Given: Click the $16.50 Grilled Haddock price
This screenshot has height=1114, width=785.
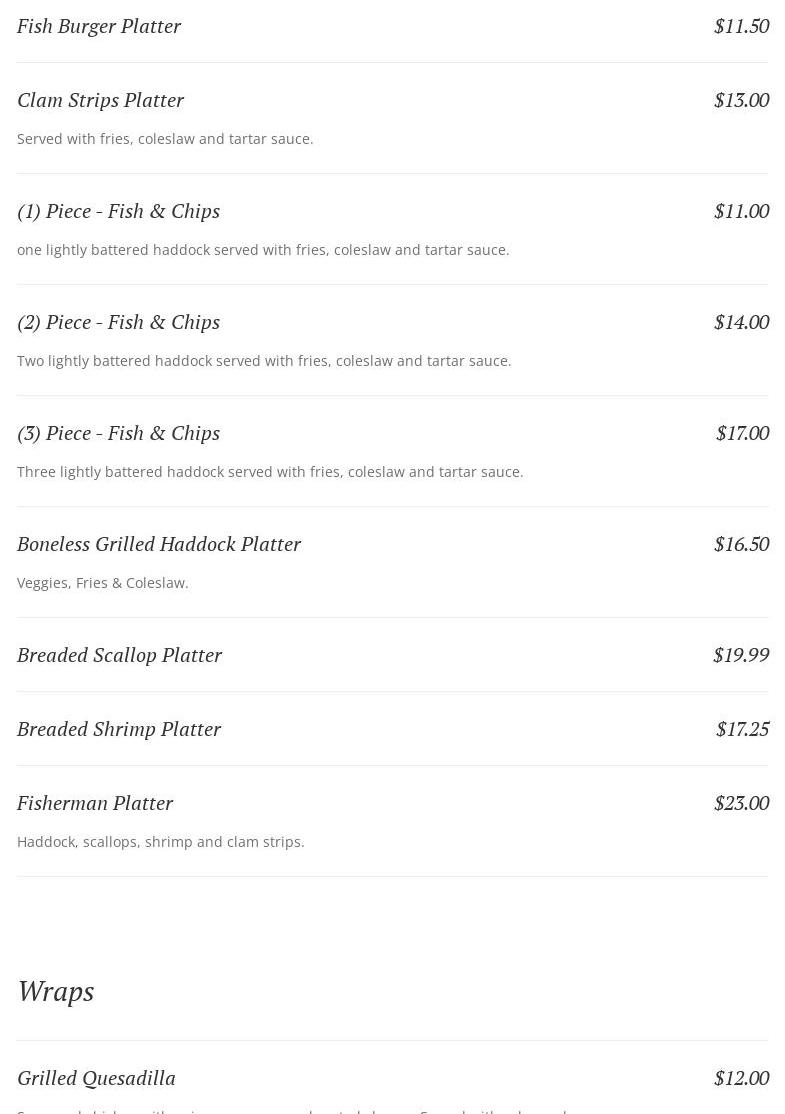Looking at the screenshot, I should tap(741, 544).
